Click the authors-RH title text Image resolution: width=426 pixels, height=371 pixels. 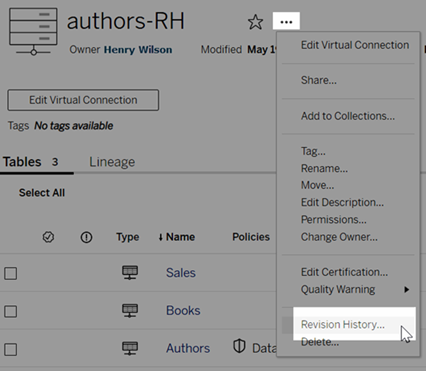tap(126, 21)
